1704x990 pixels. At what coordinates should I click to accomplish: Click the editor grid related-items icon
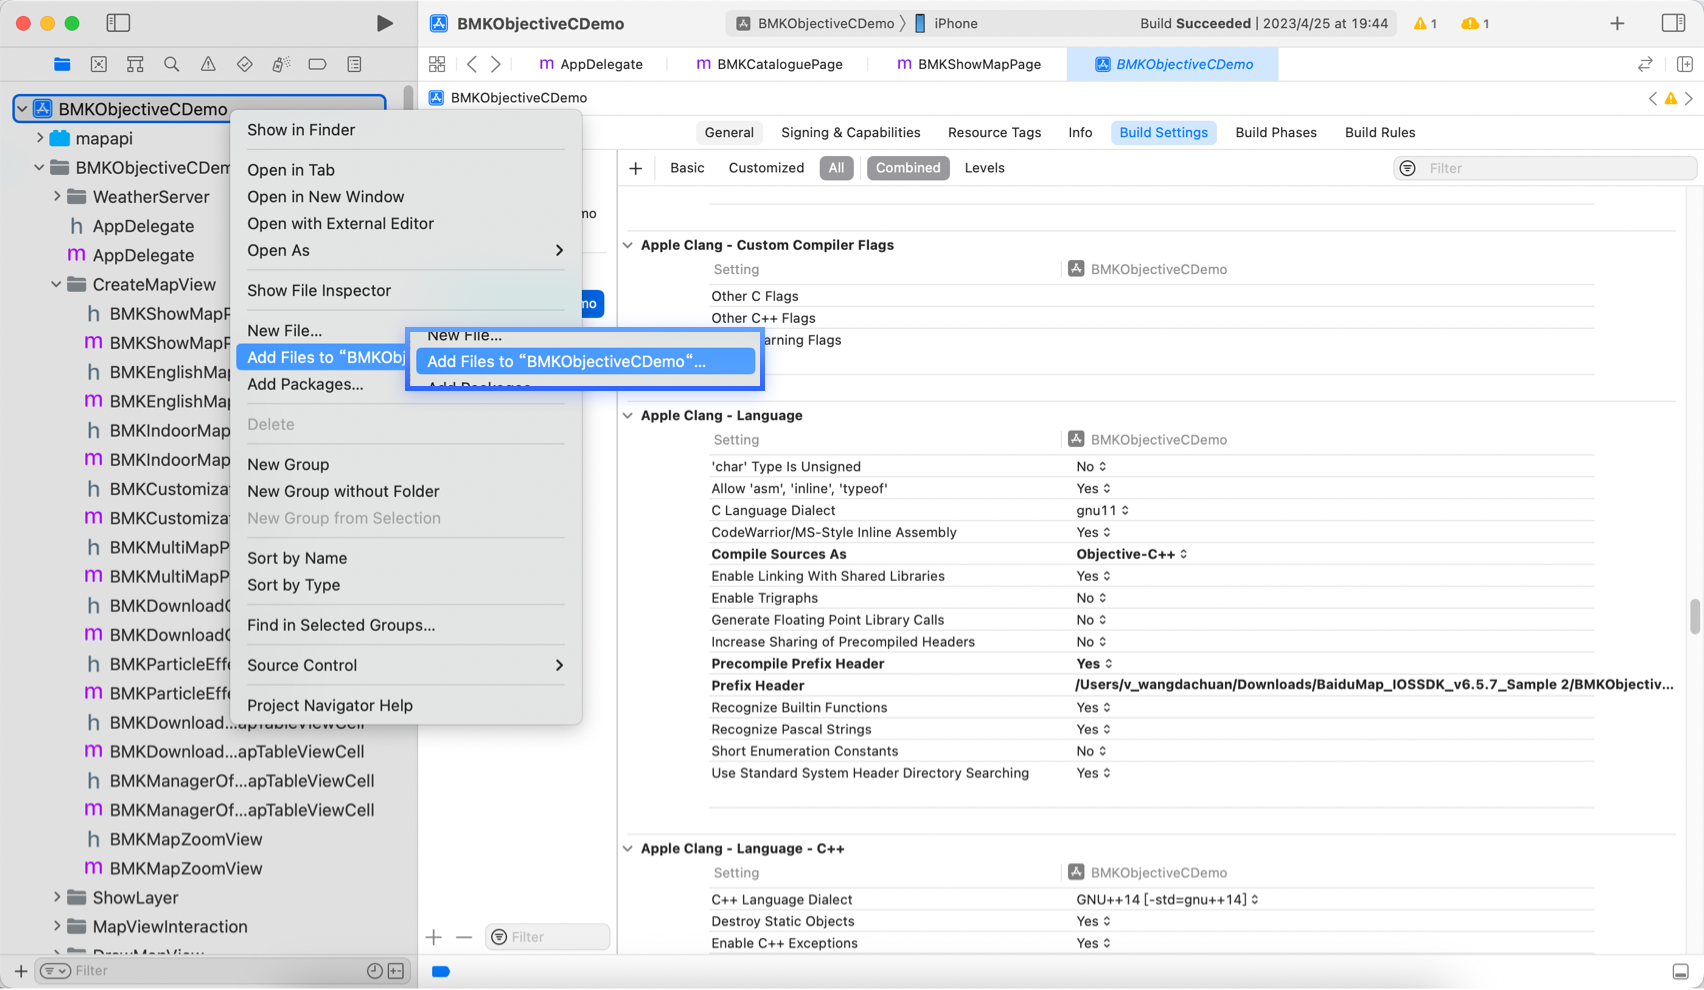[437, 64]
